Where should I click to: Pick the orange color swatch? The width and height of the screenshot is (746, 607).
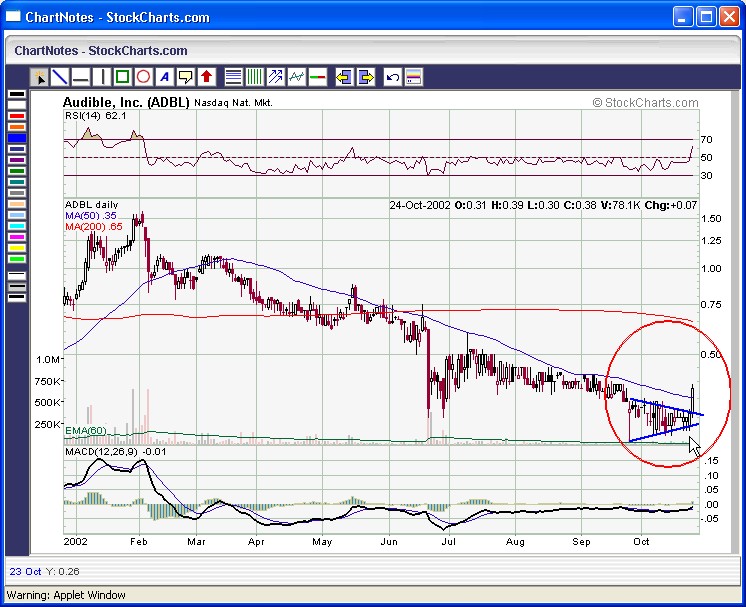pos(17,127)
